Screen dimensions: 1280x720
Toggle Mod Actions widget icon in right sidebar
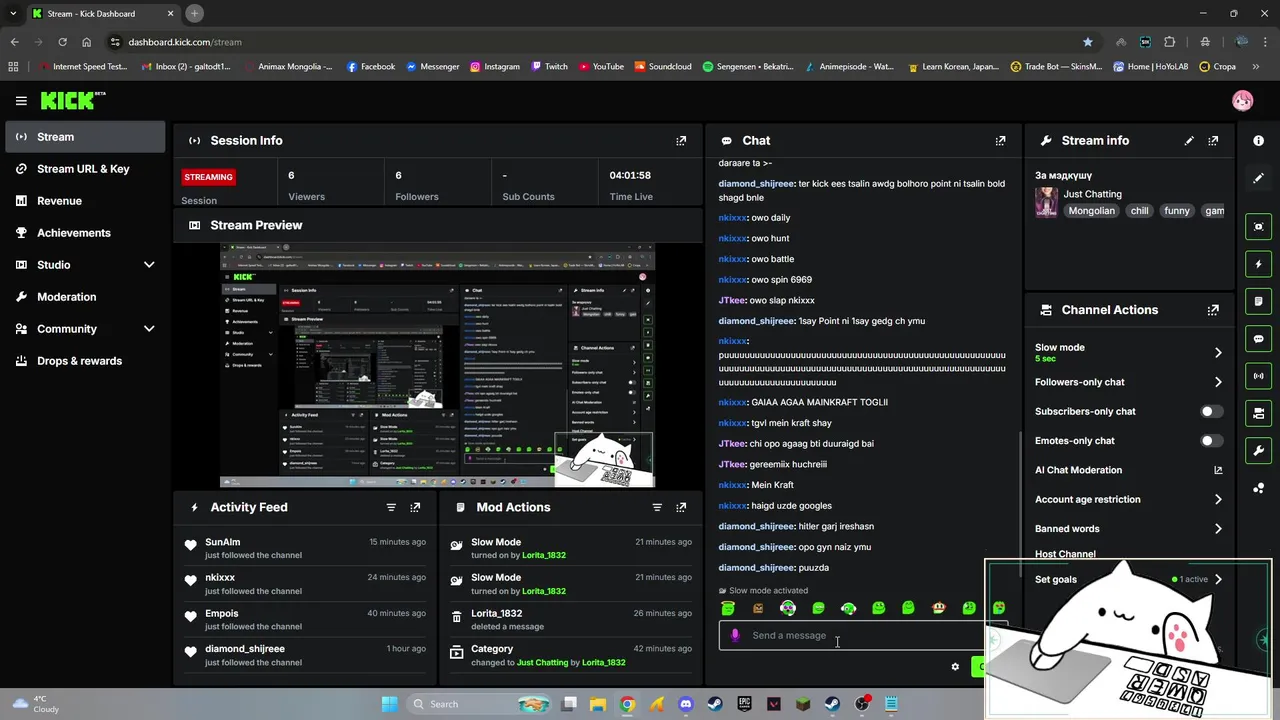pyautogui.click(x=1258, y=301)
